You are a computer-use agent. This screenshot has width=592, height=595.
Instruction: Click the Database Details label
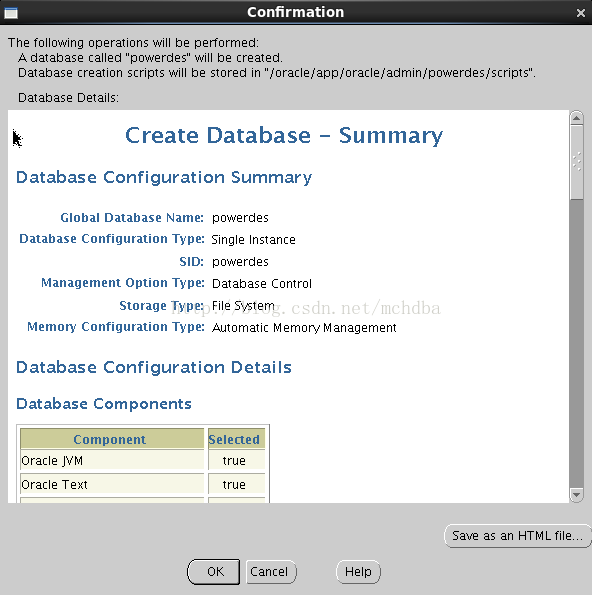pyautogui.click(x=68, y=98)
